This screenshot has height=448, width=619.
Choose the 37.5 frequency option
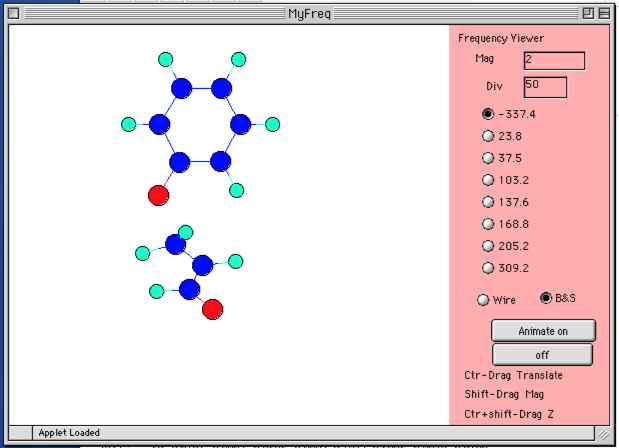coord(488,158)
